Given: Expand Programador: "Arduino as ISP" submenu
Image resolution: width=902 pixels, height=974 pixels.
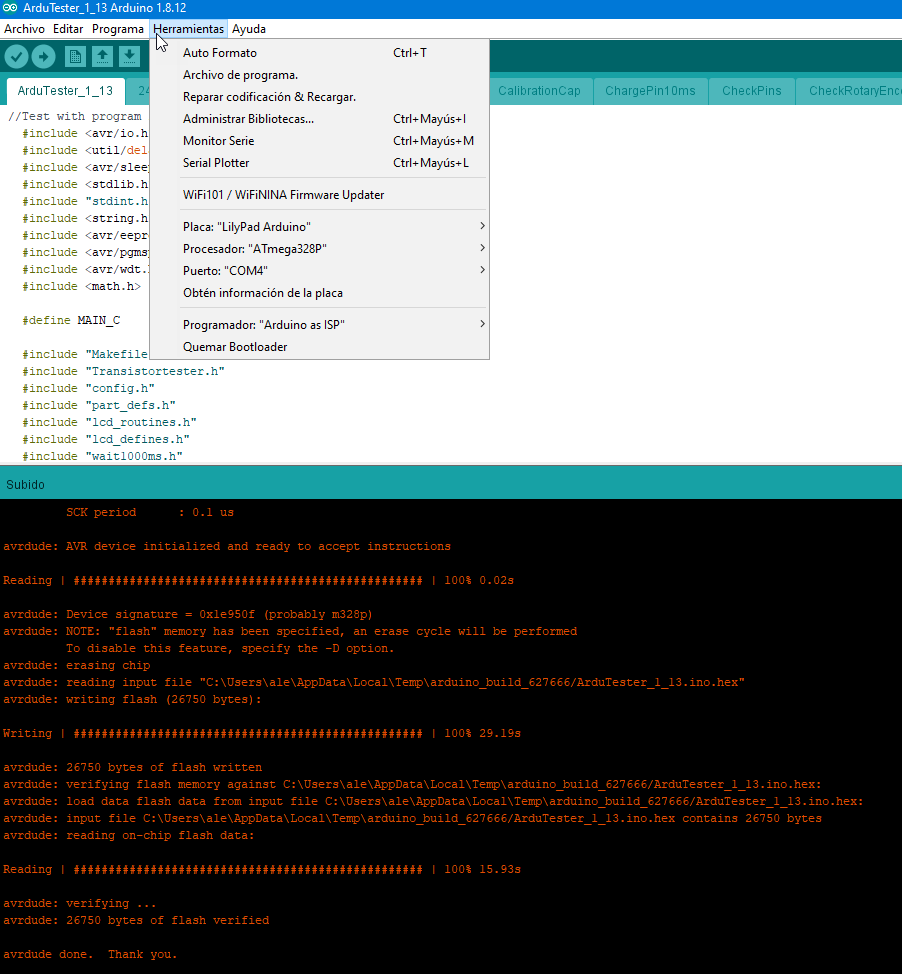Looking at the screenshot, I should coord(319,325).
